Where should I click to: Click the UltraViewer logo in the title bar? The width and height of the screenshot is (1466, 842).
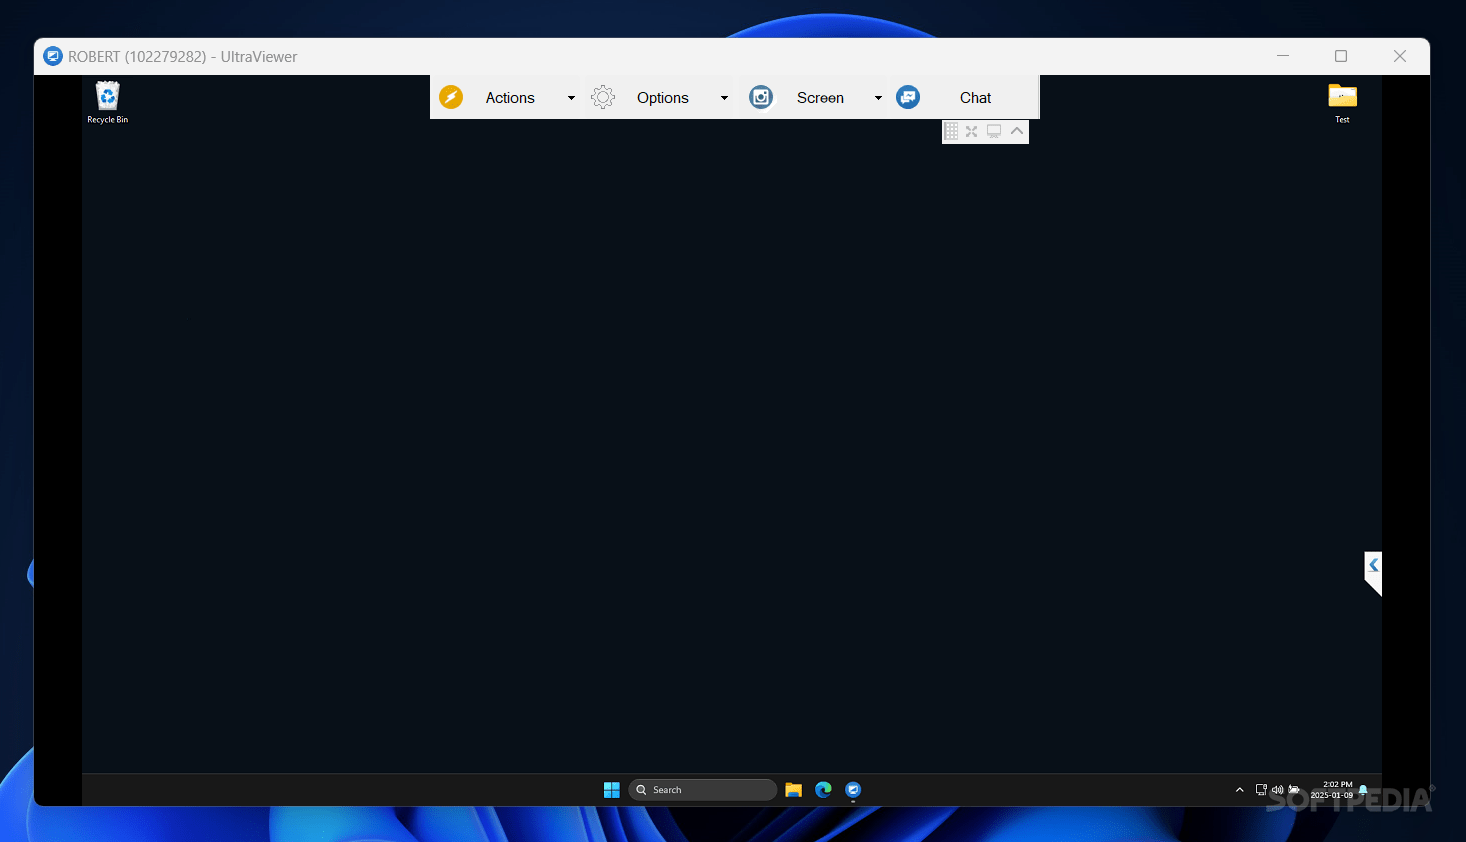(x=53, y=56)
